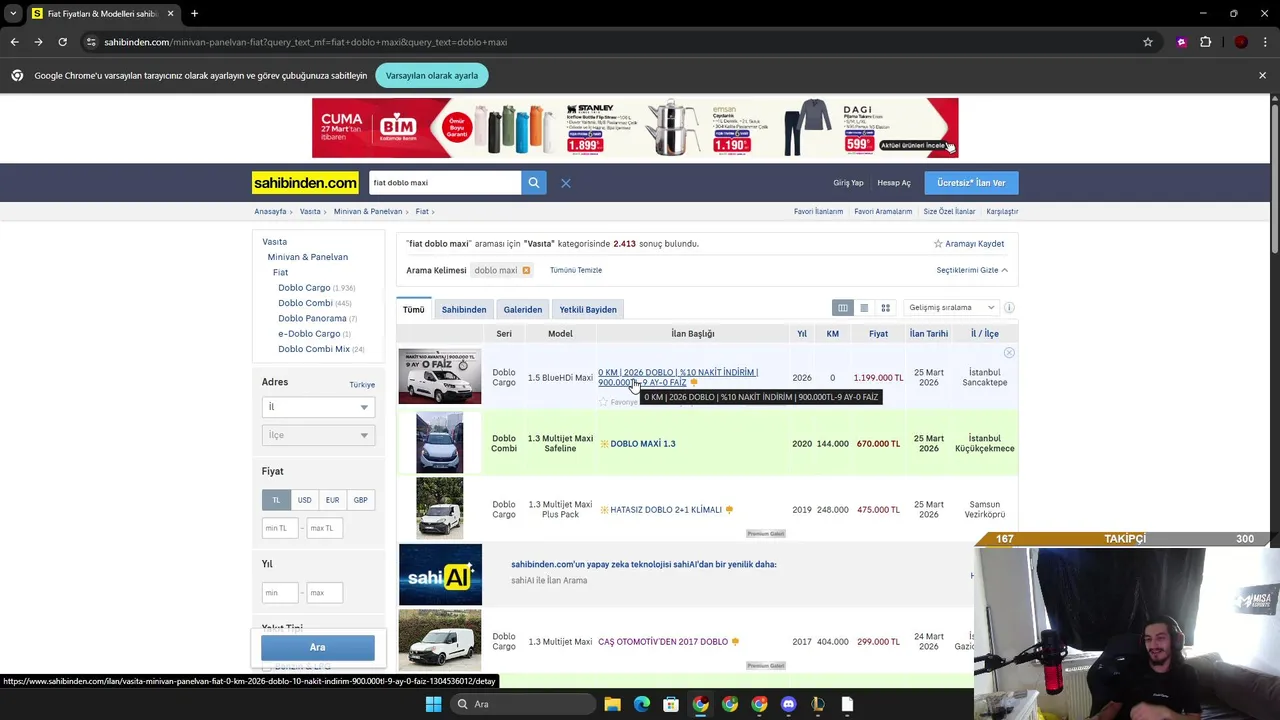Collapse Seçtiklerimi Gizle section
Screen dimensions: 1280x720
[971, 270]
